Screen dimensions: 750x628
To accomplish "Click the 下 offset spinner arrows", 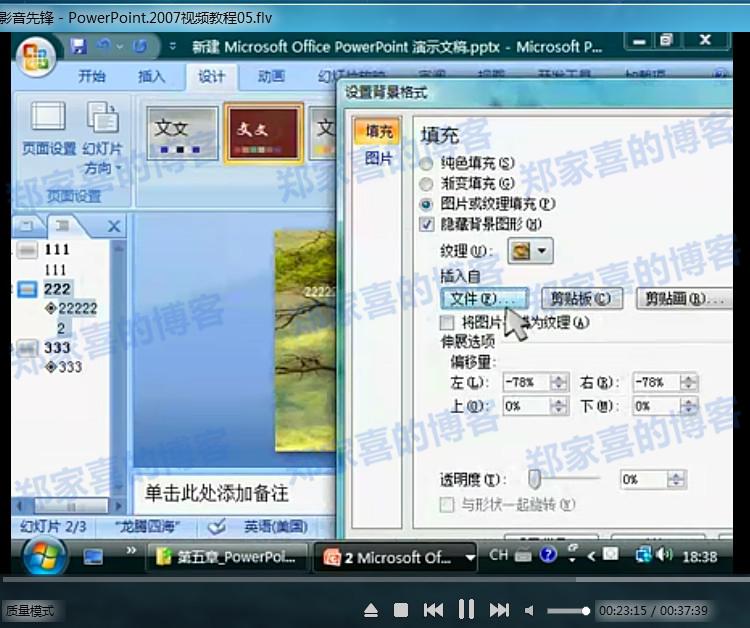I will (688, 406).
